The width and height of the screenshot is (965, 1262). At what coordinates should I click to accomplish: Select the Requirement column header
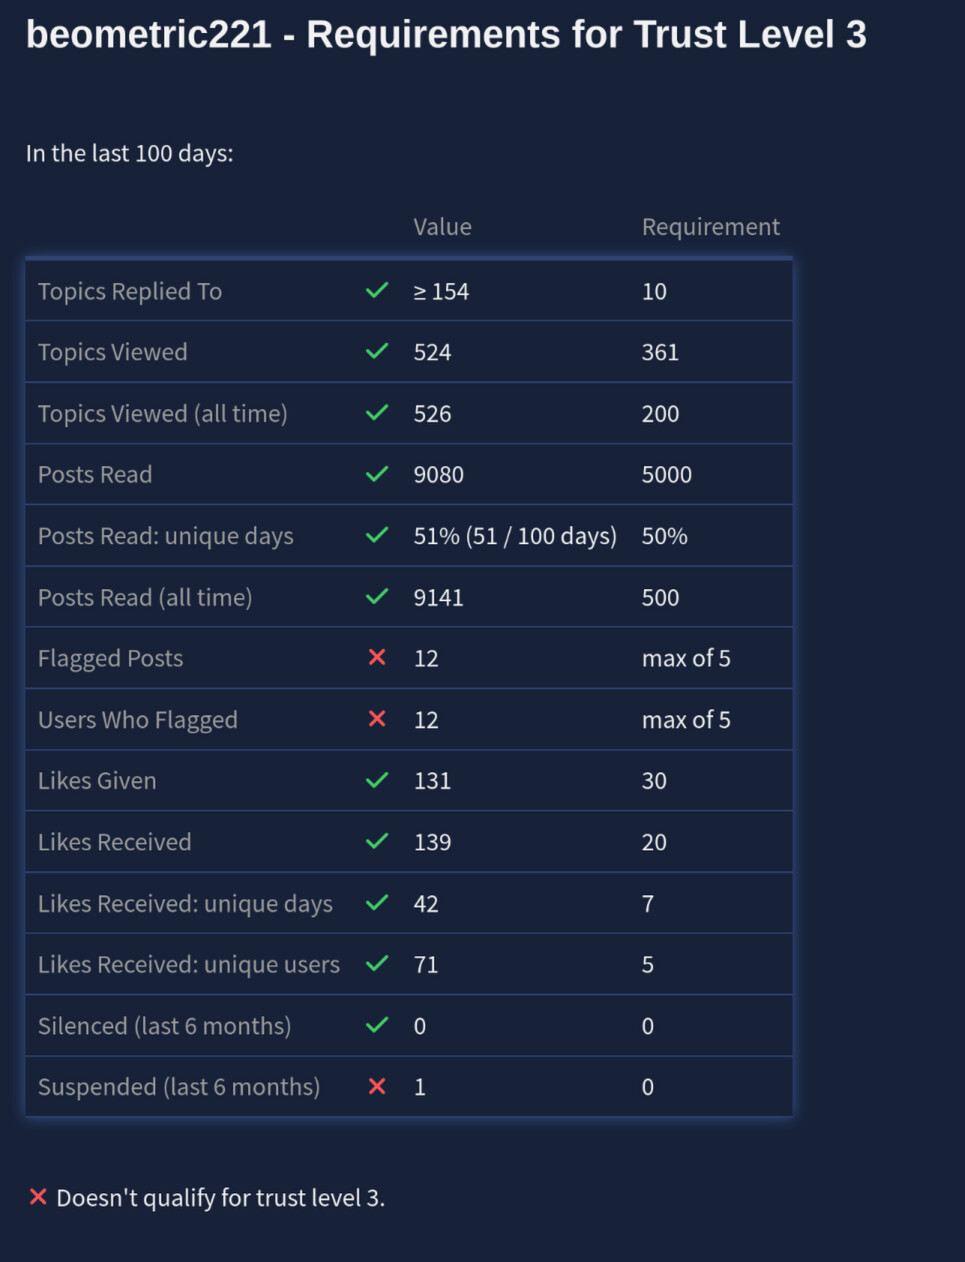[710, 227]
